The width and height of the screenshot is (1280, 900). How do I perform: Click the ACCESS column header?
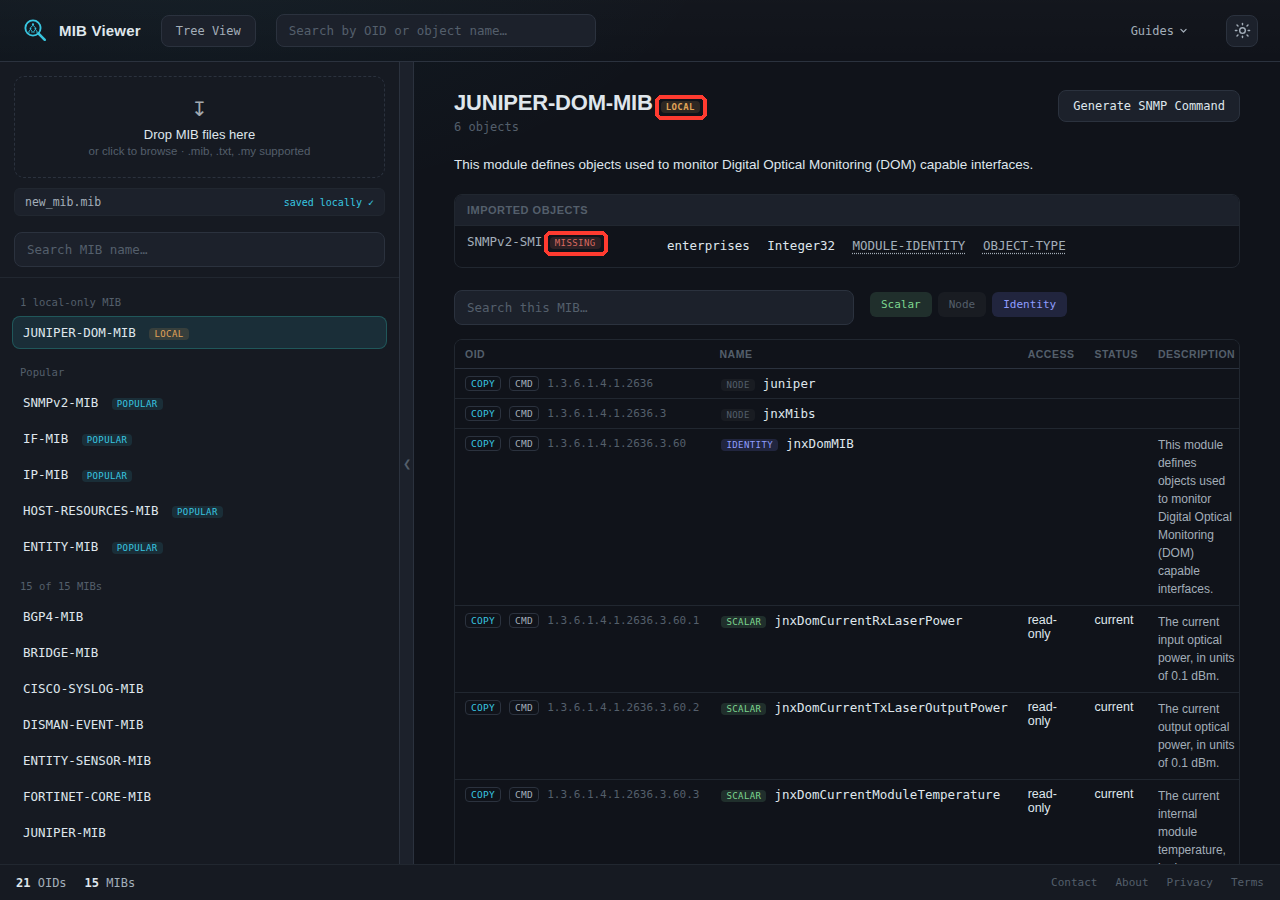coord(1051,354)
